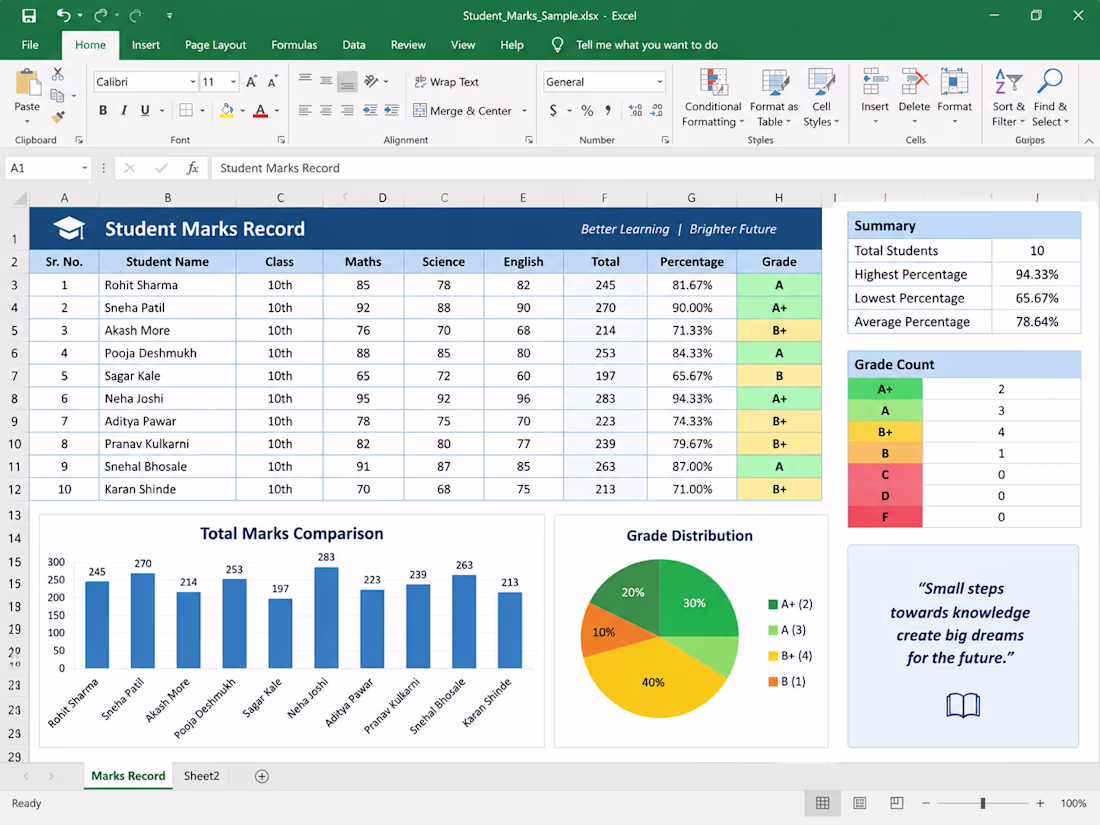Click the Format Painter brush icon

(58, 116)
